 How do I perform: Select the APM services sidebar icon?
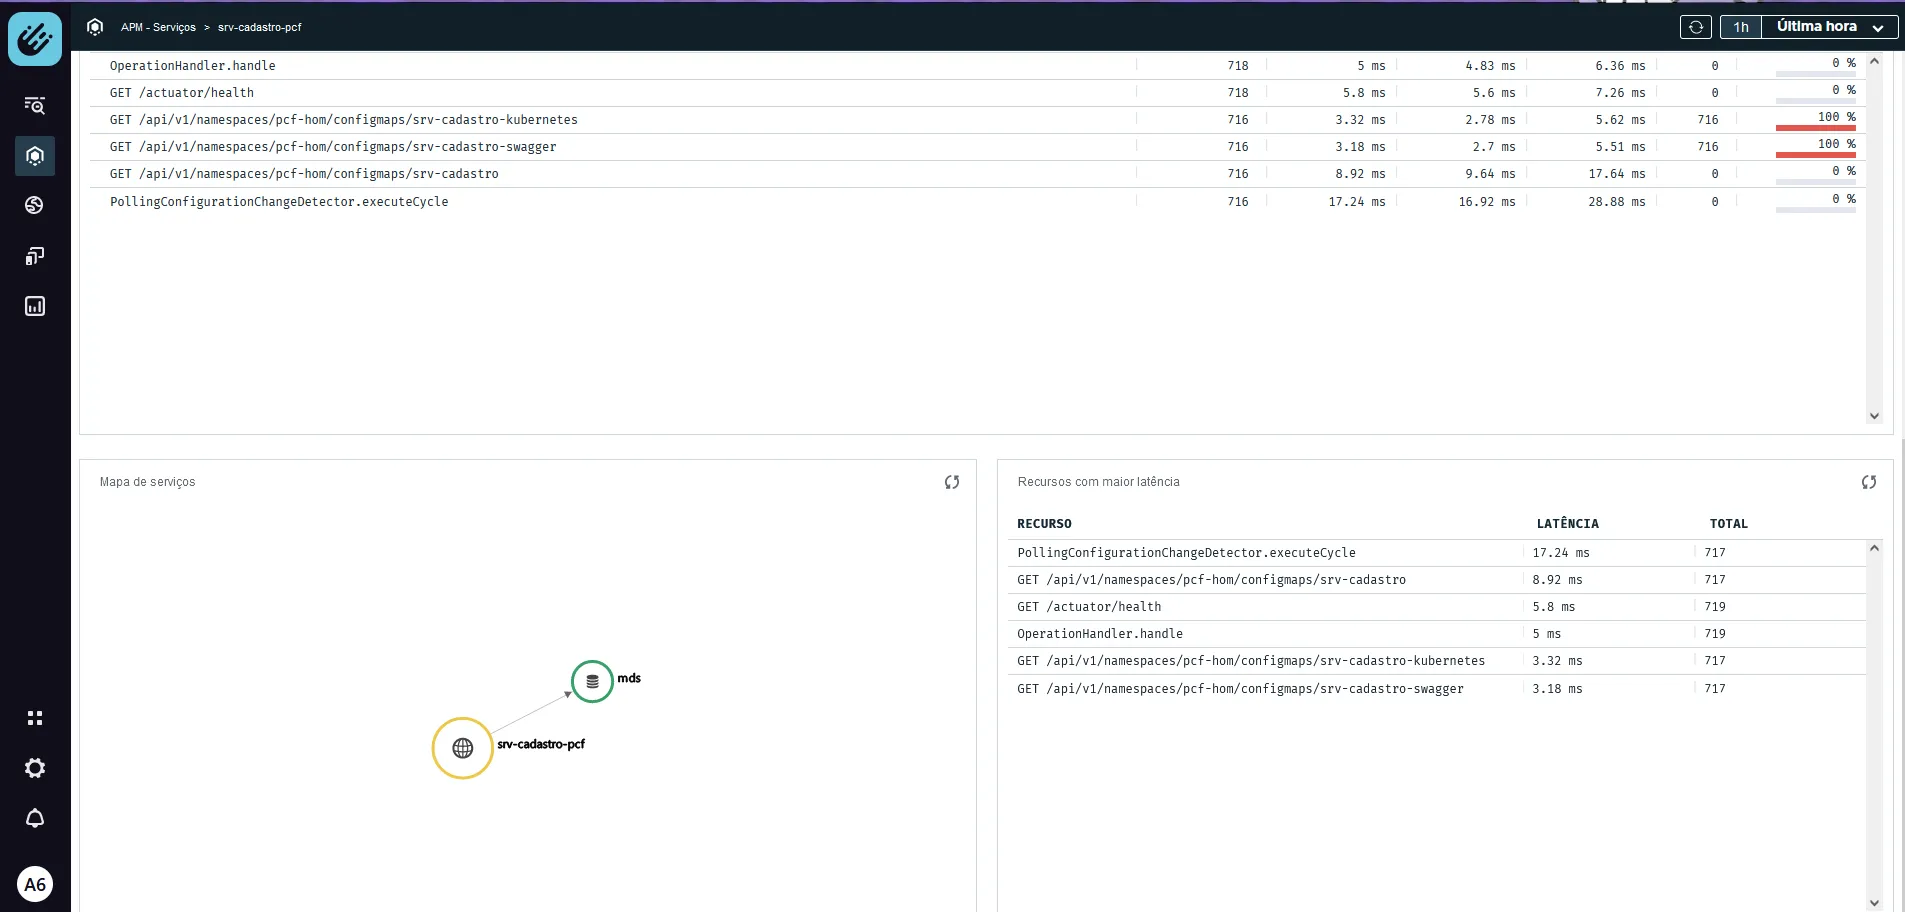click(35, 156)
